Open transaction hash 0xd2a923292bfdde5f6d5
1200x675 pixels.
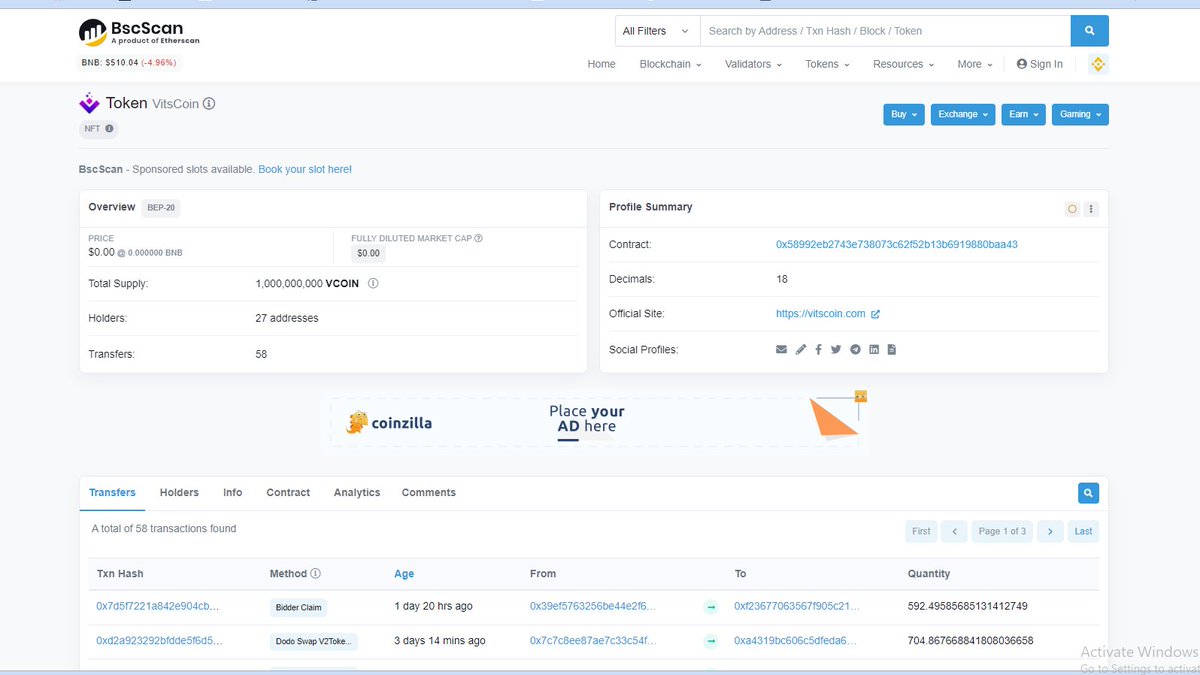pos(159,641)
